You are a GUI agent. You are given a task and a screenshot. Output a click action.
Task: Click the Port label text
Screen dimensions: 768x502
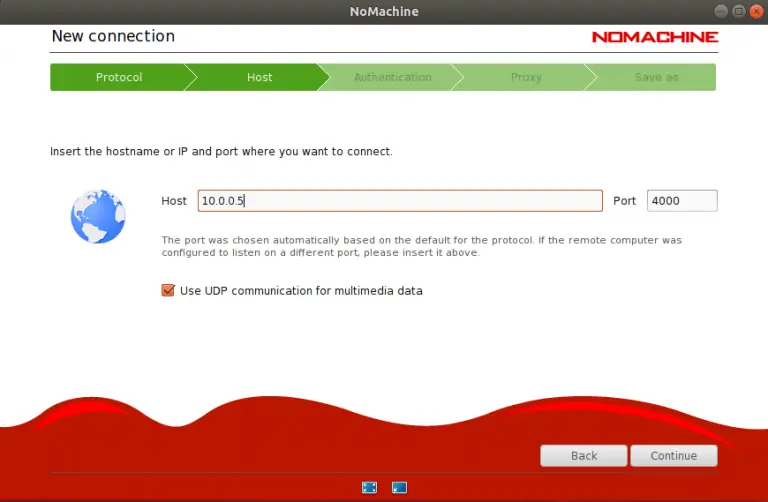[624, 201]
